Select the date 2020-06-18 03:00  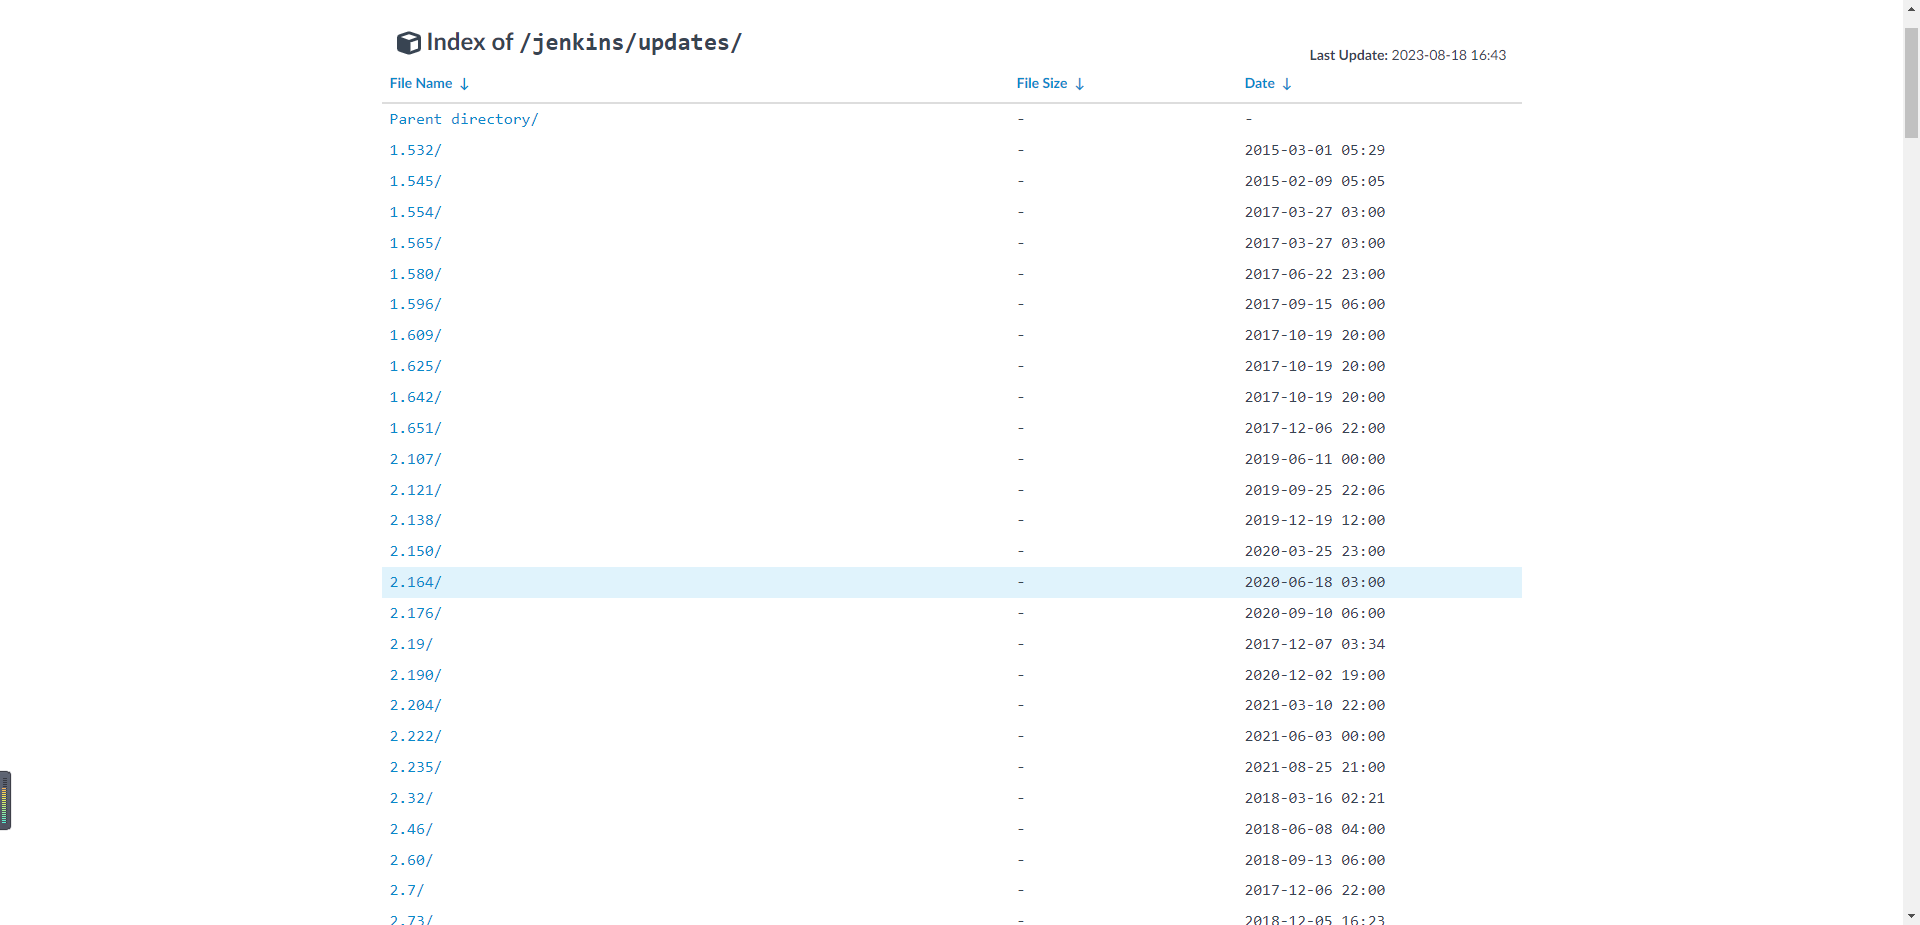tap(1315, 582)
